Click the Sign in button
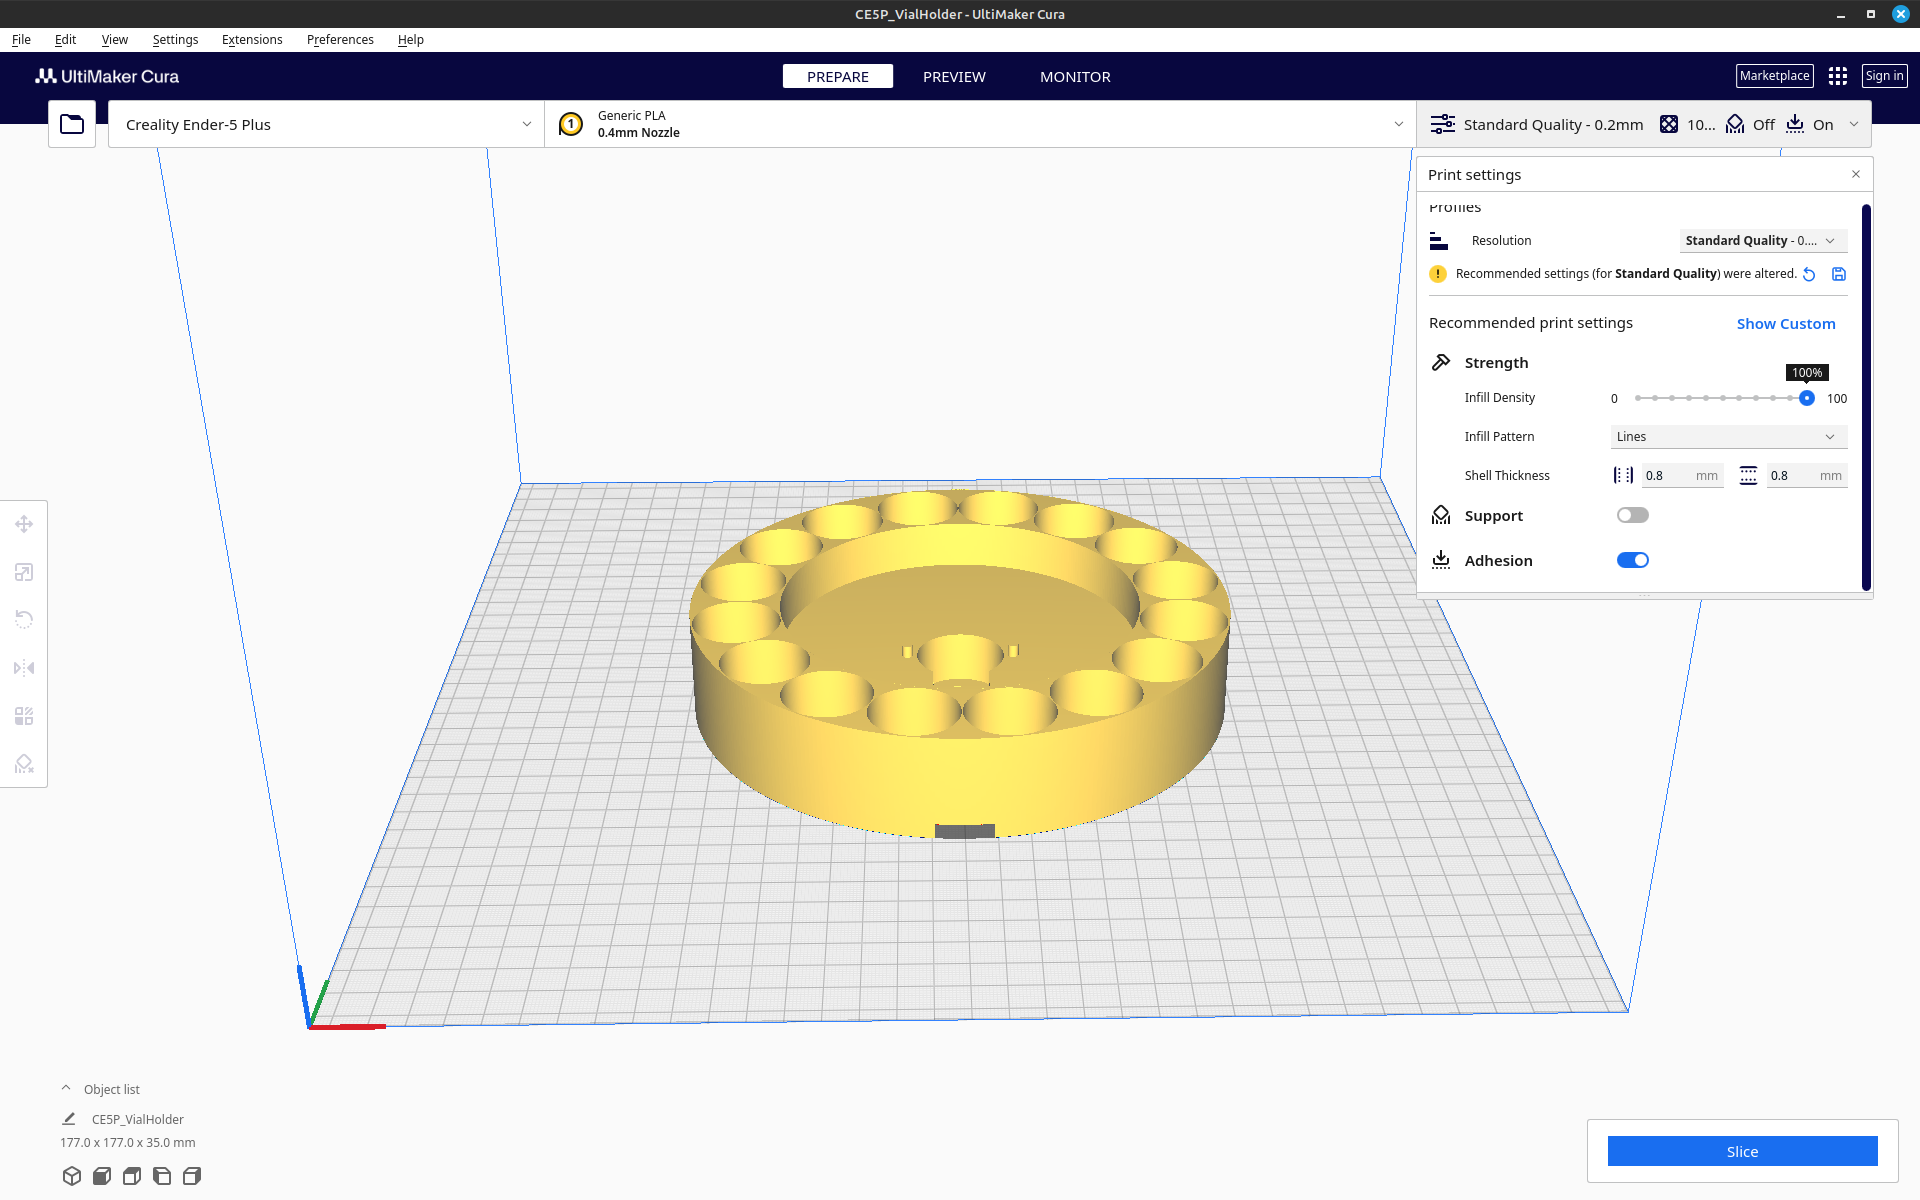The image size is (1920, 1200). pos(1884,76)
